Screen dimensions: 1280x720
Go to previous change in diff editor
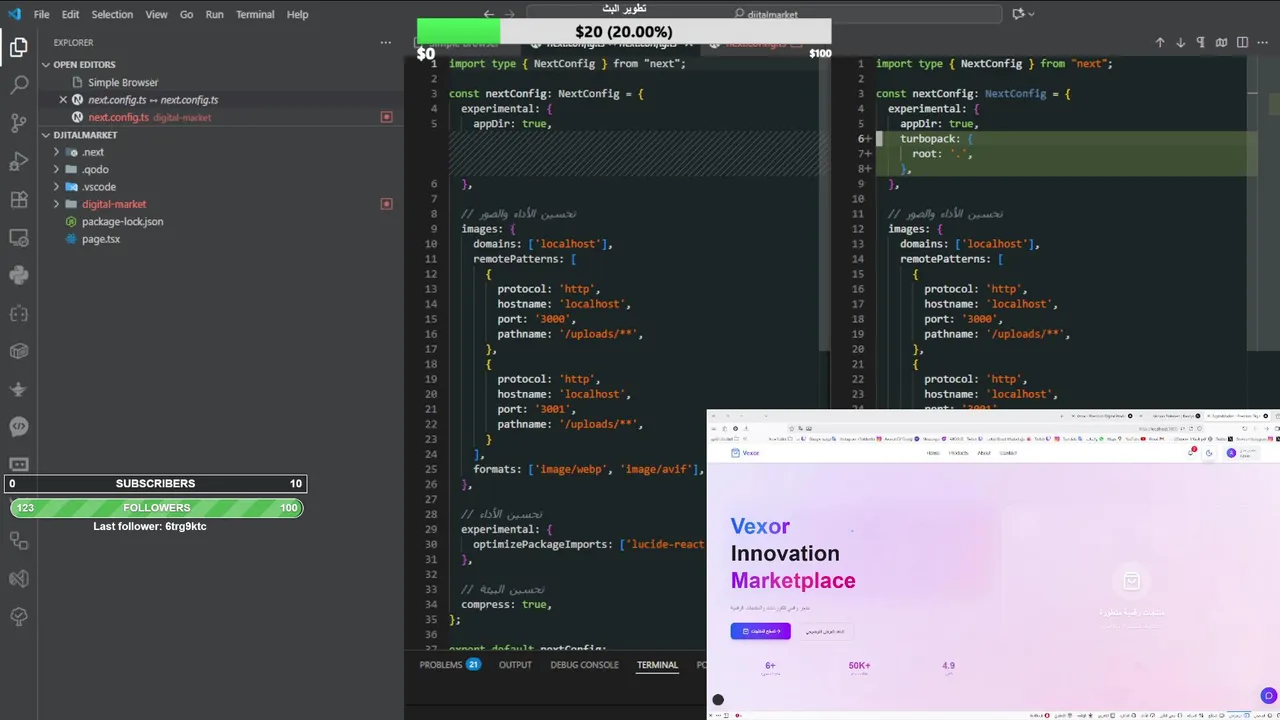pyautogui.click(x=1160, y=42)
